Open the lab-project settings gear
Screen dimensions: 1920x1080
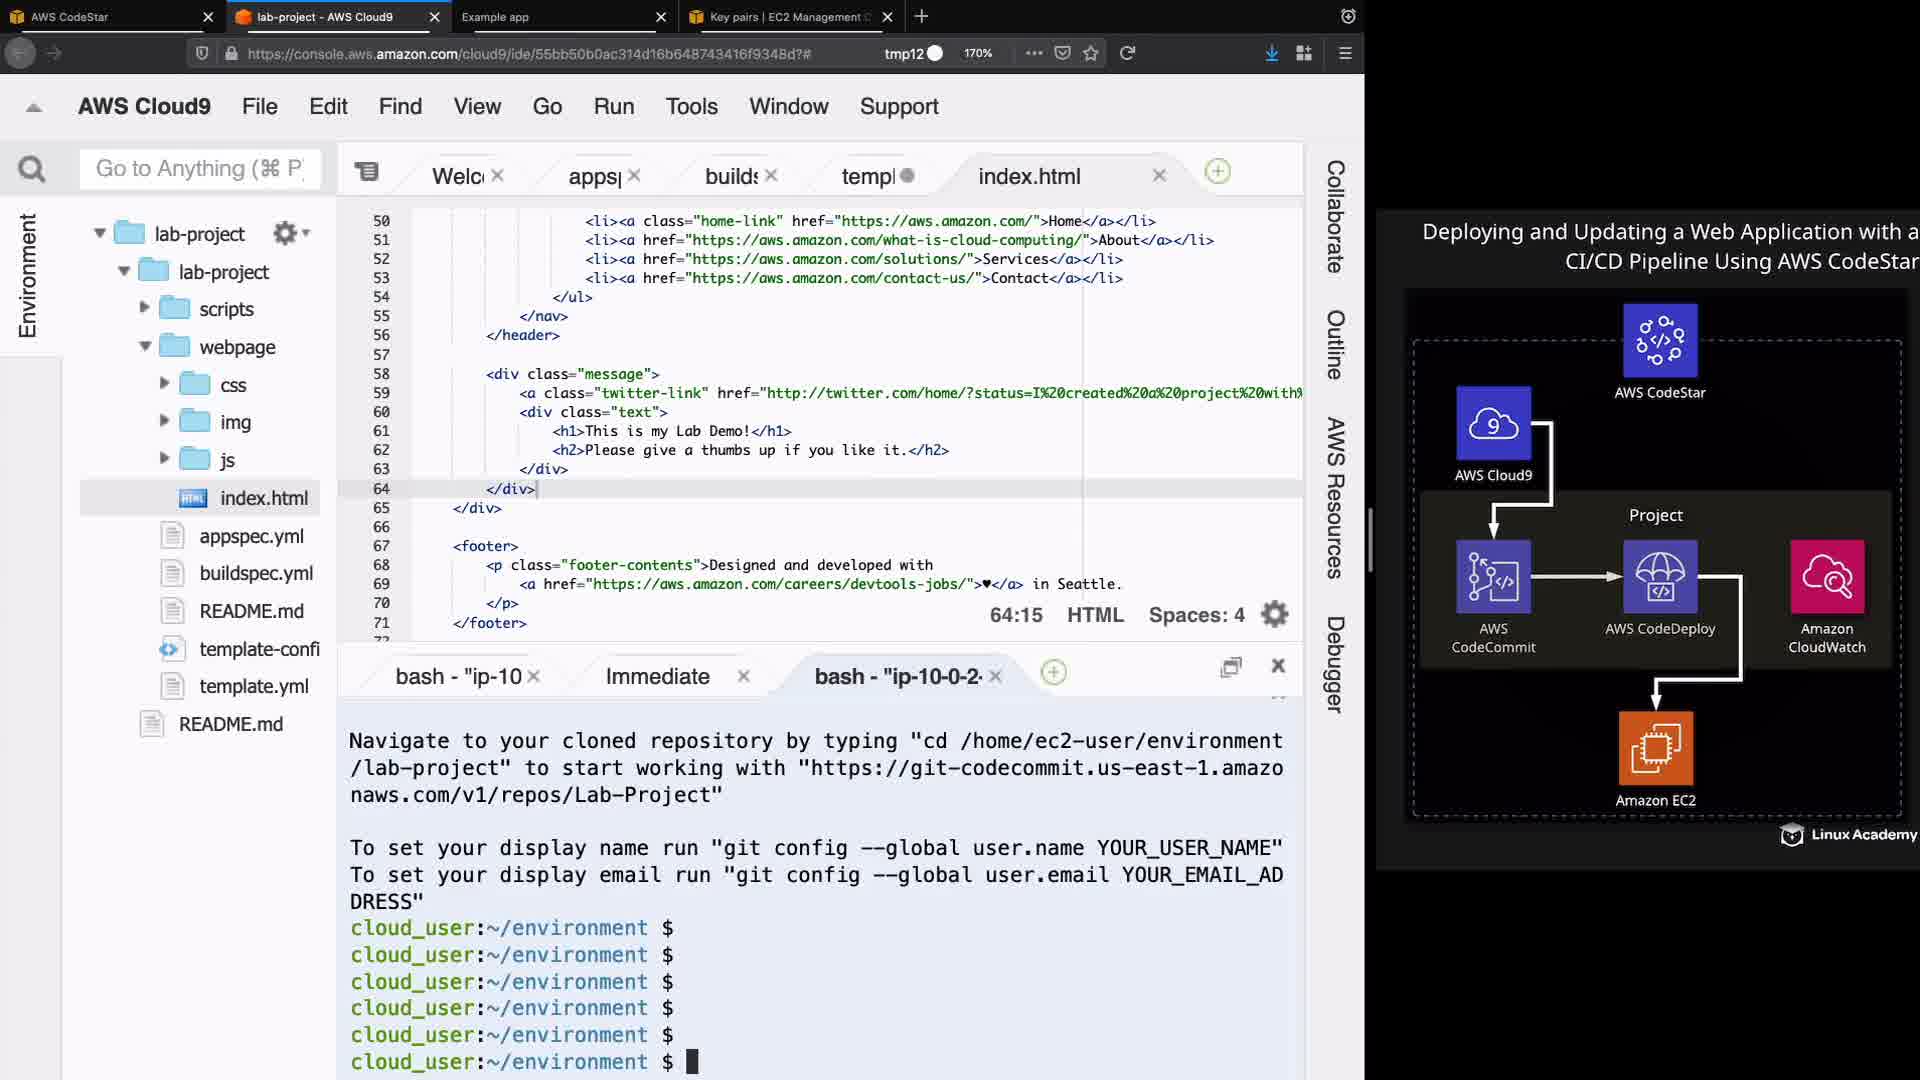tap(286, 233)
